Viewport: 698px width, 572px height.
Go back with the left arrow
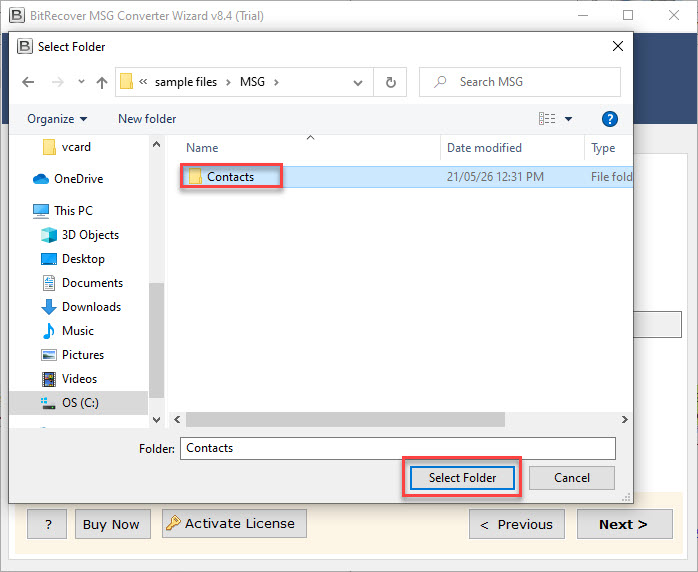[x=28, y=82]
